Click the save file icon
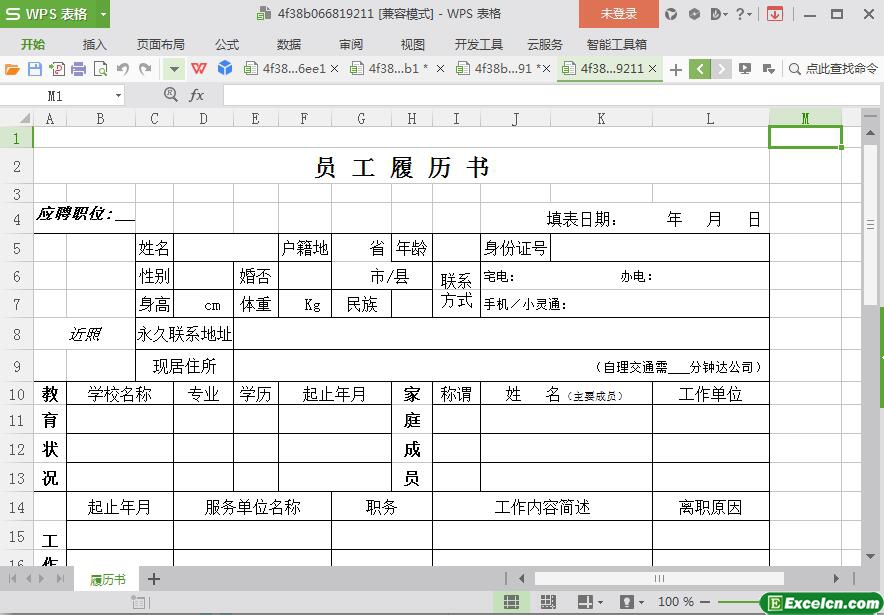Screen dimensions: 884x615 click(35, 69)
